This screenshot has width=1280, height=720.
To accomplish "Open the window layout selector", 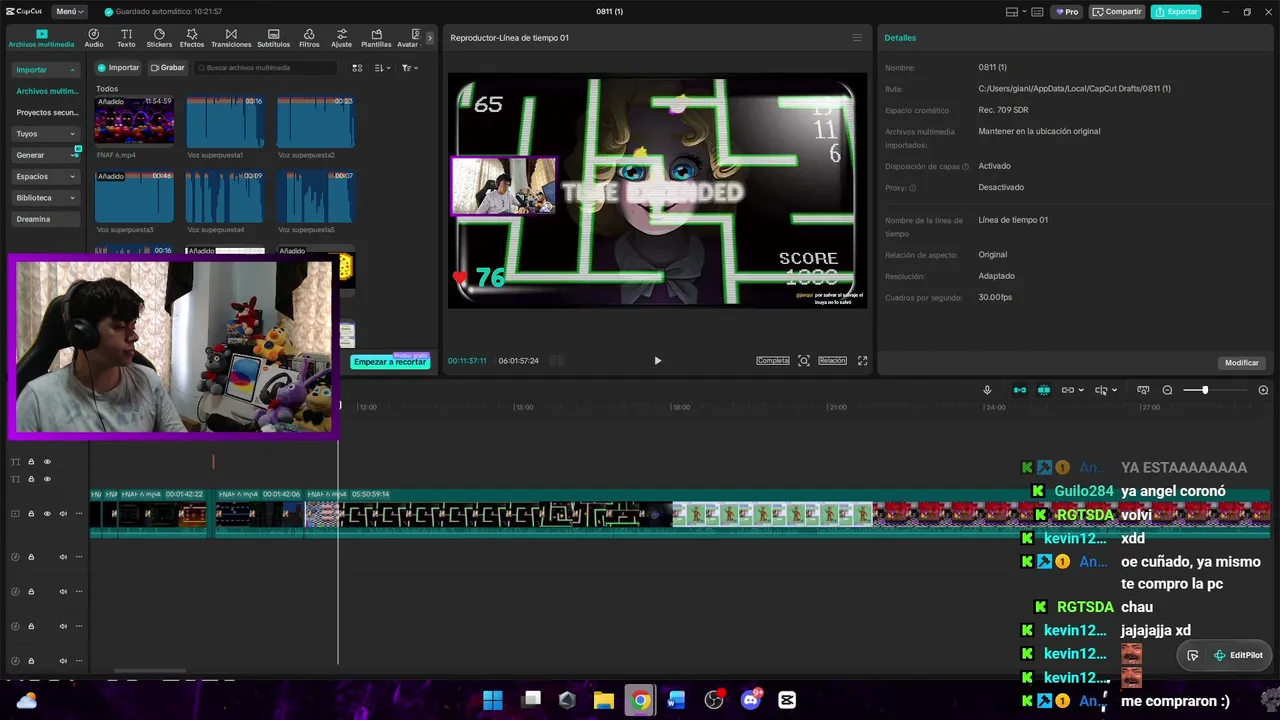I will click(1016, 12).
